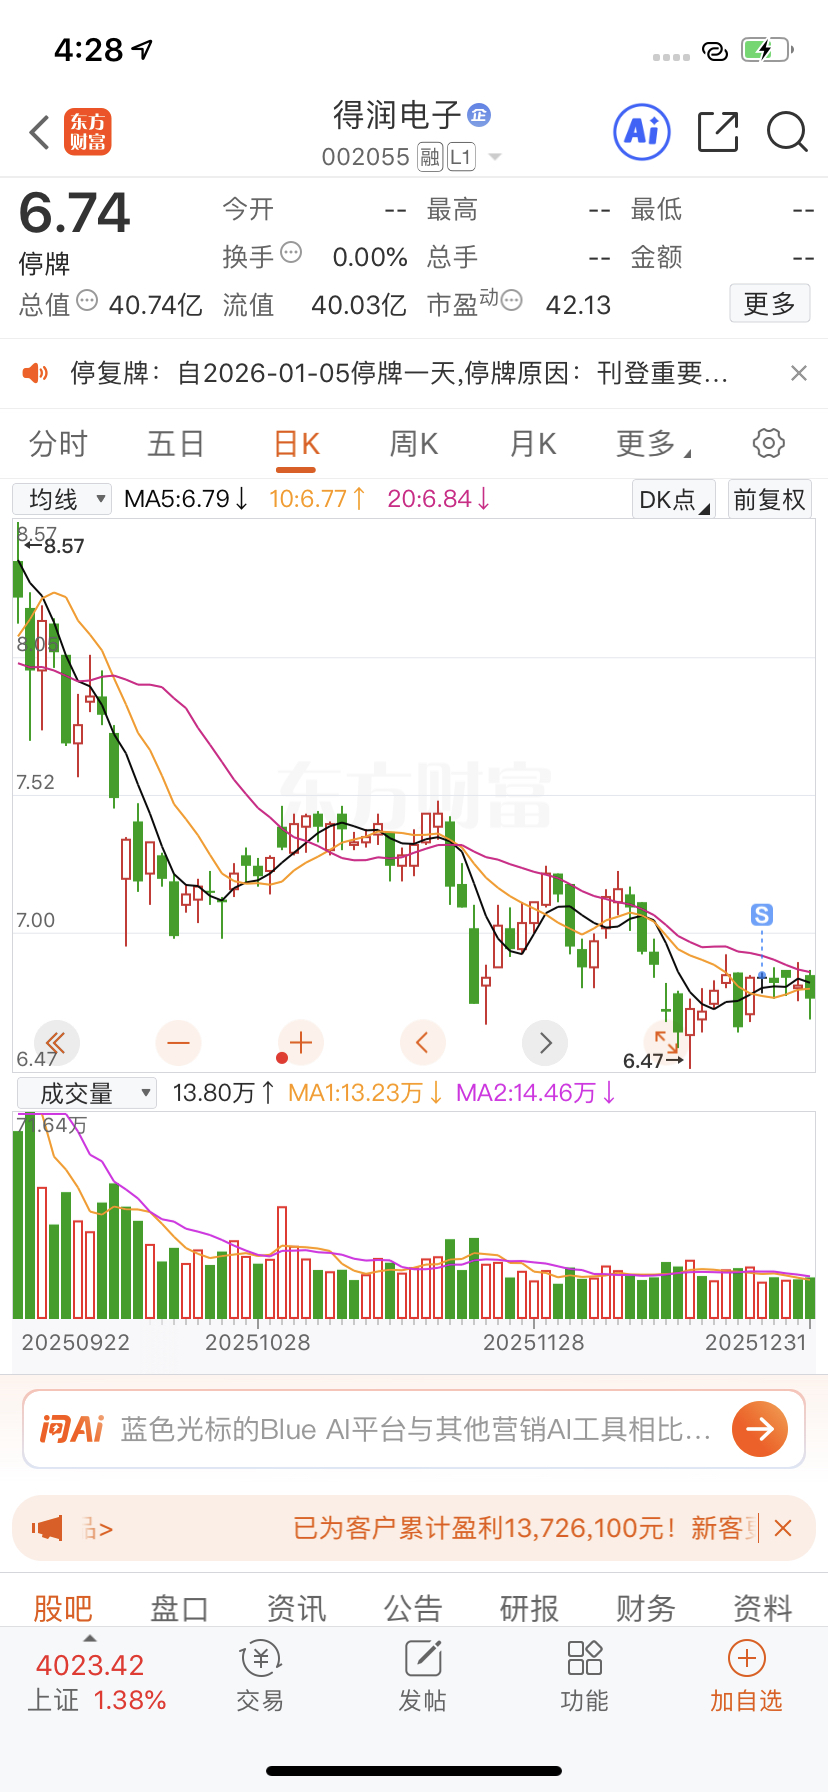Screen dimensions: 828x1792
Task: Switch to the 公告 tab
Action: coord(413,1608)
